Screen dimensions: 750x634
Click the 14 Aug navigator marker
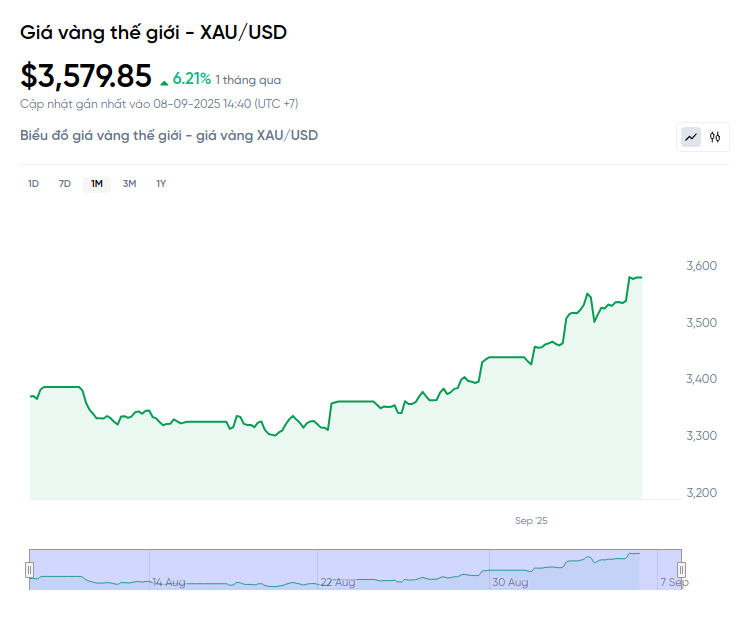tap(168, 582)
